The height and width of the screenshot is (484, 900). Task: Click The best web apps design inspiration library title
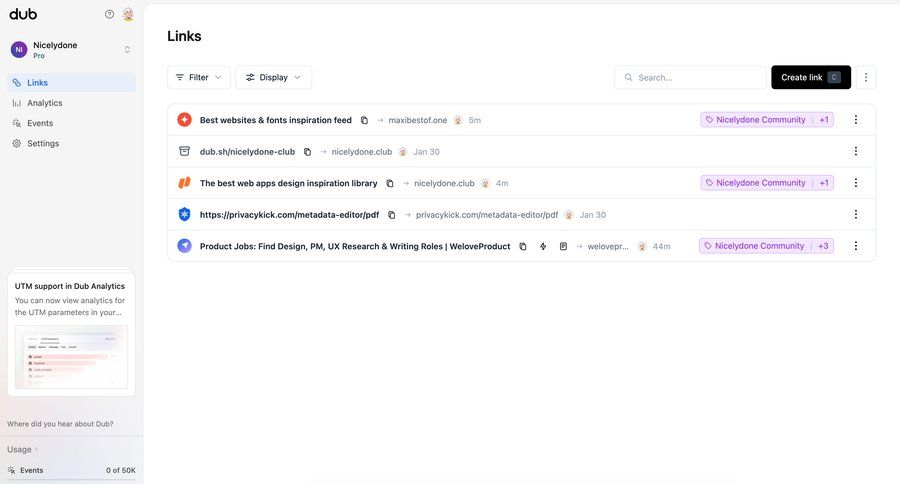point(289,183)
